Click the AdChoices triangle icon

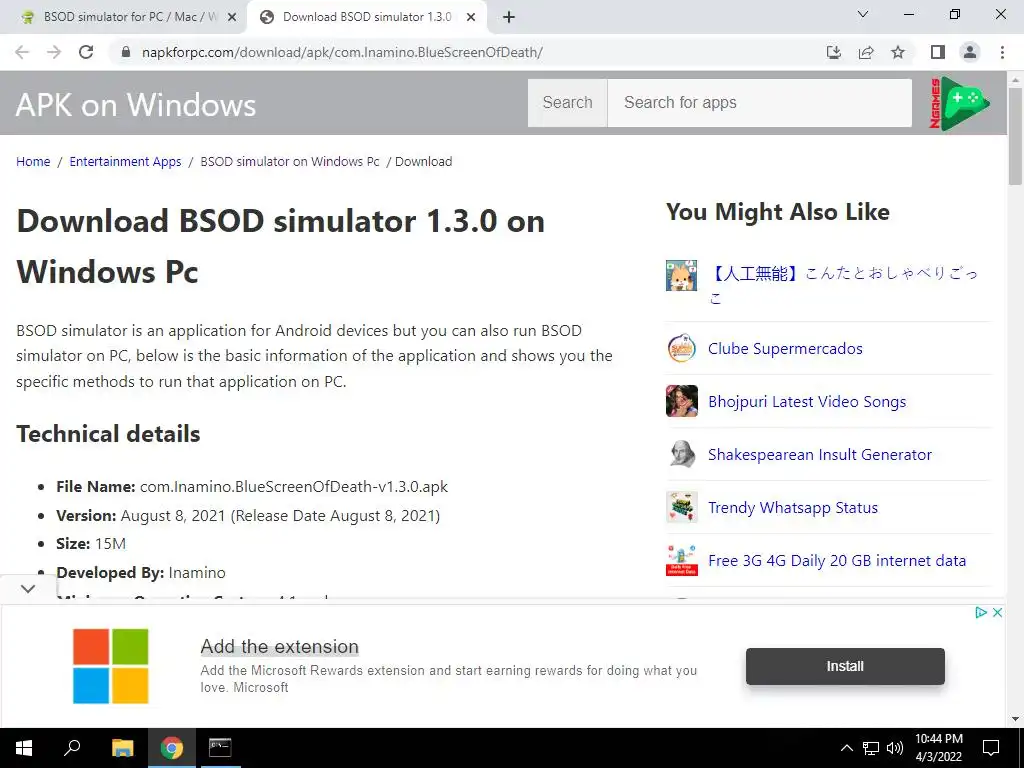pos(980,613)
